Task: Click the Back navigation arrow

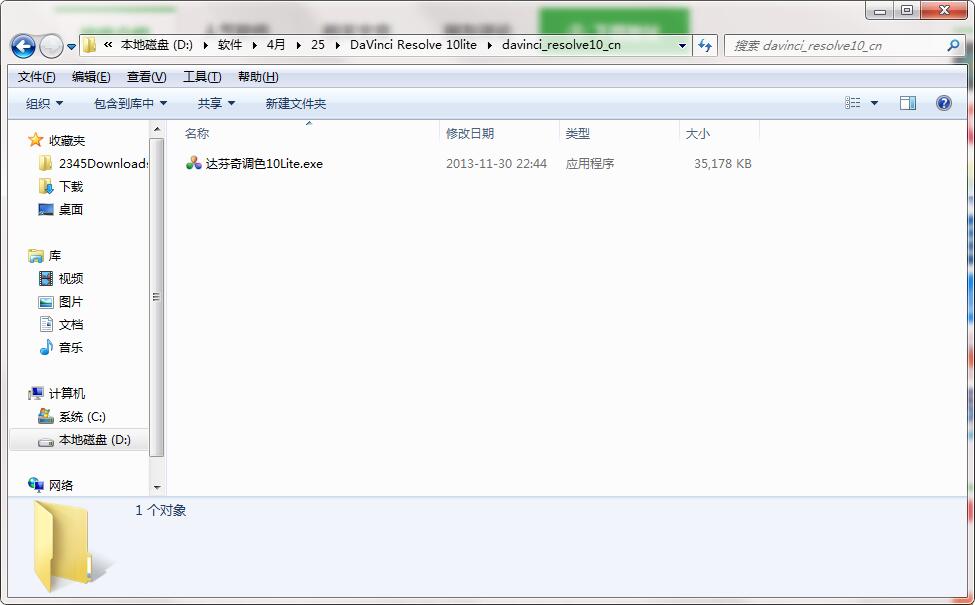Action: coord(23,46)
